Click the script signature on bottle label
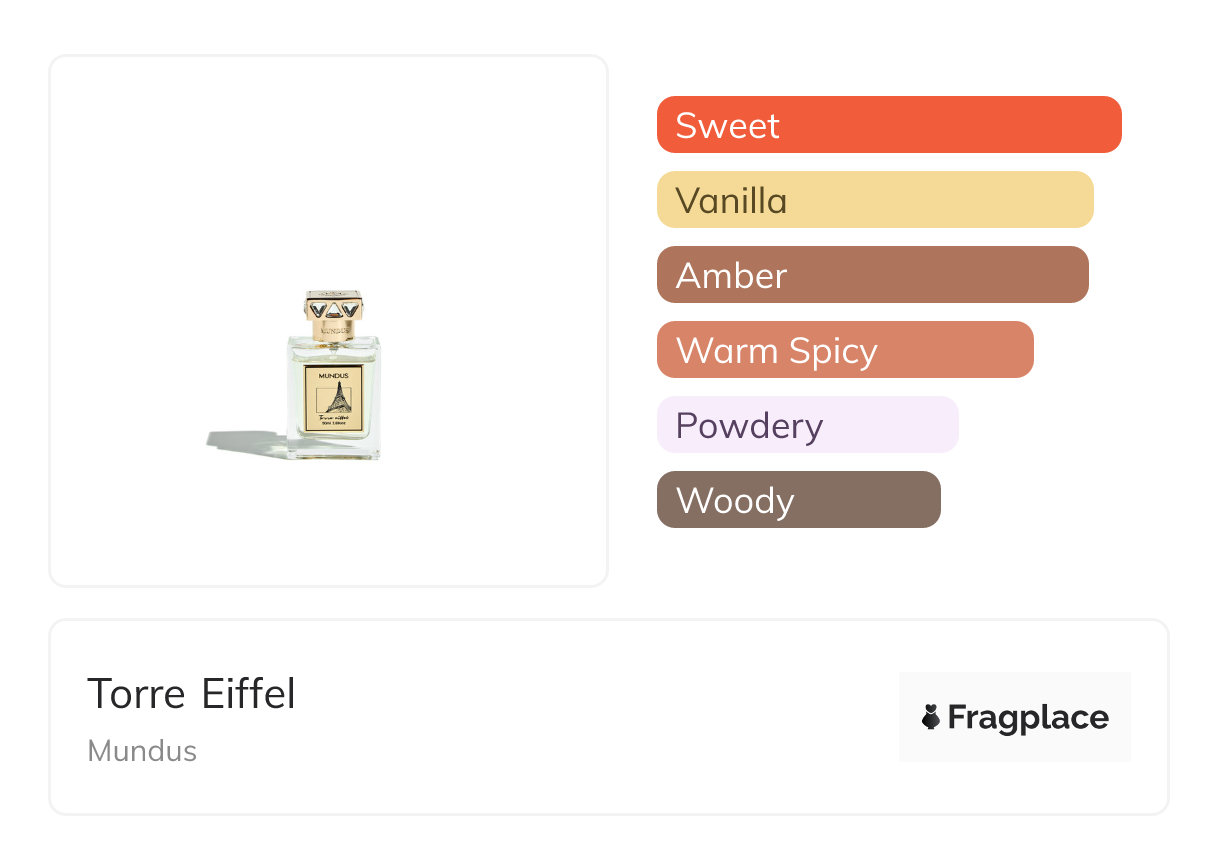Screen dimensions: 1218x864 point(333,417)
